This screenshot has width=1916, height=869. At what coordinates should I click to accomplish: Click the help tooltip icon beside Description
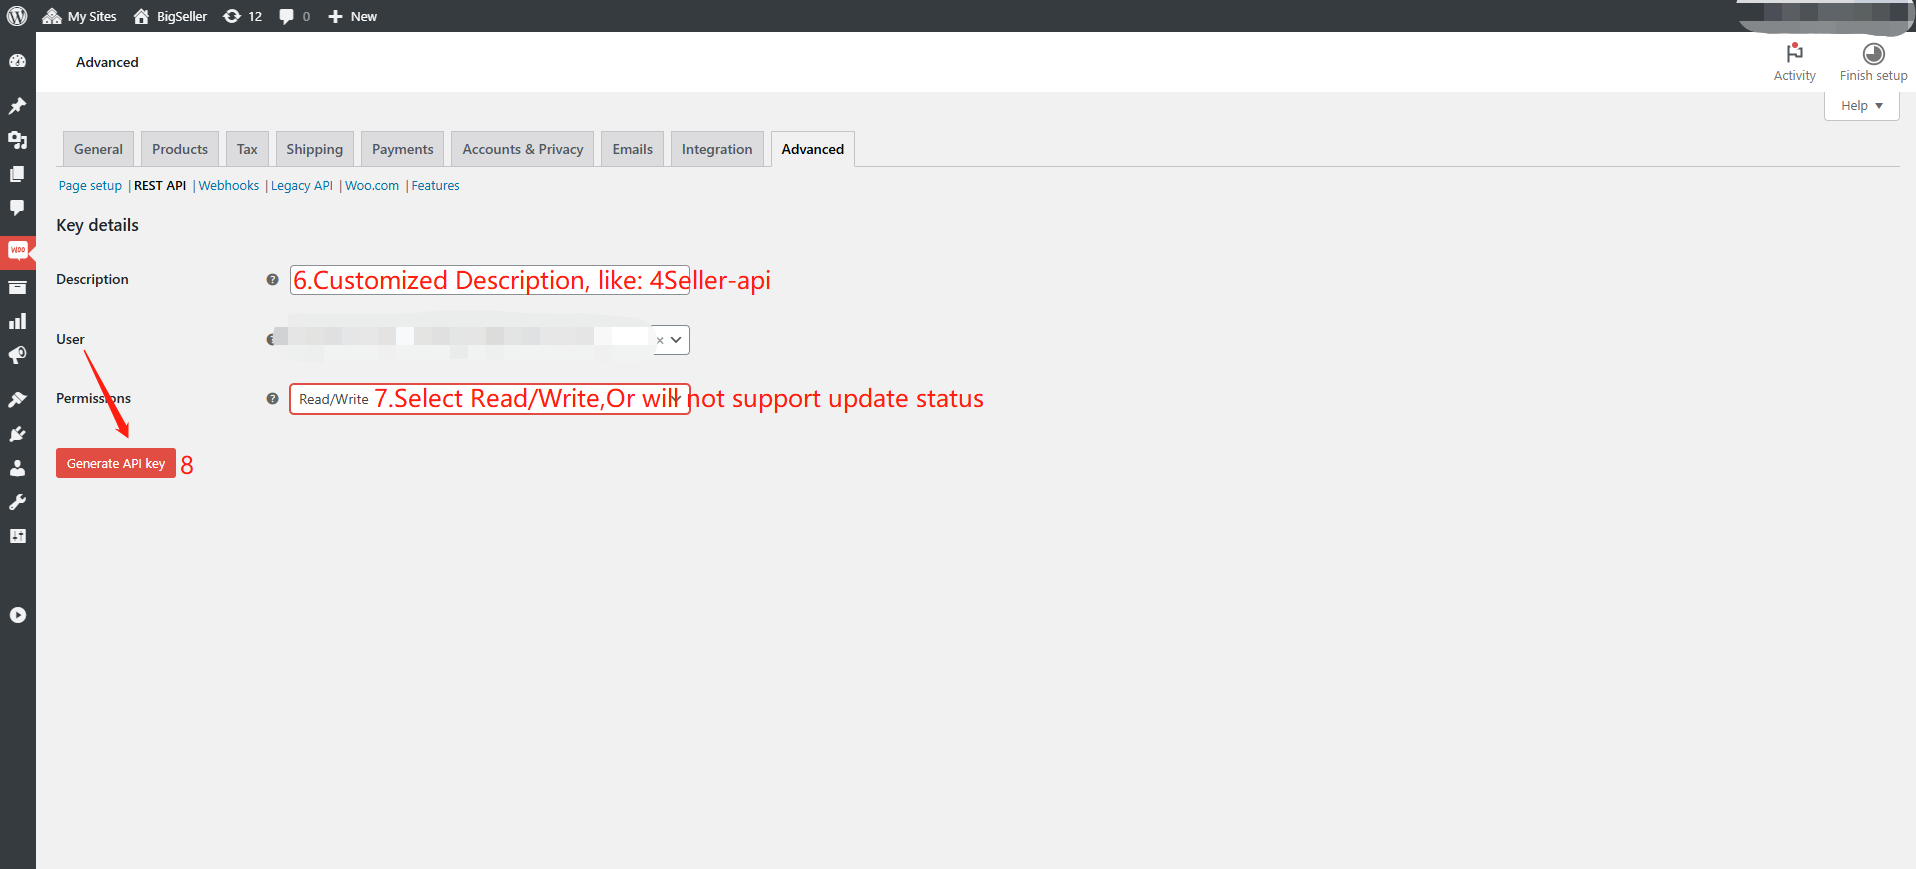(272, 280)
